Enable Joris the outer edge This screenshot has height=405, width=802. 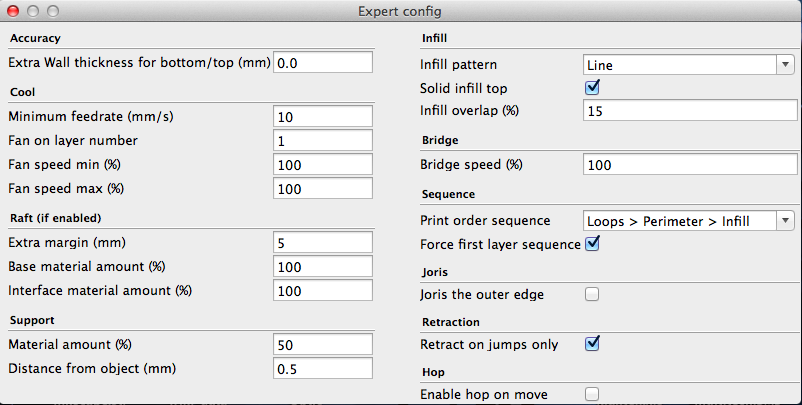pos(591,294)
